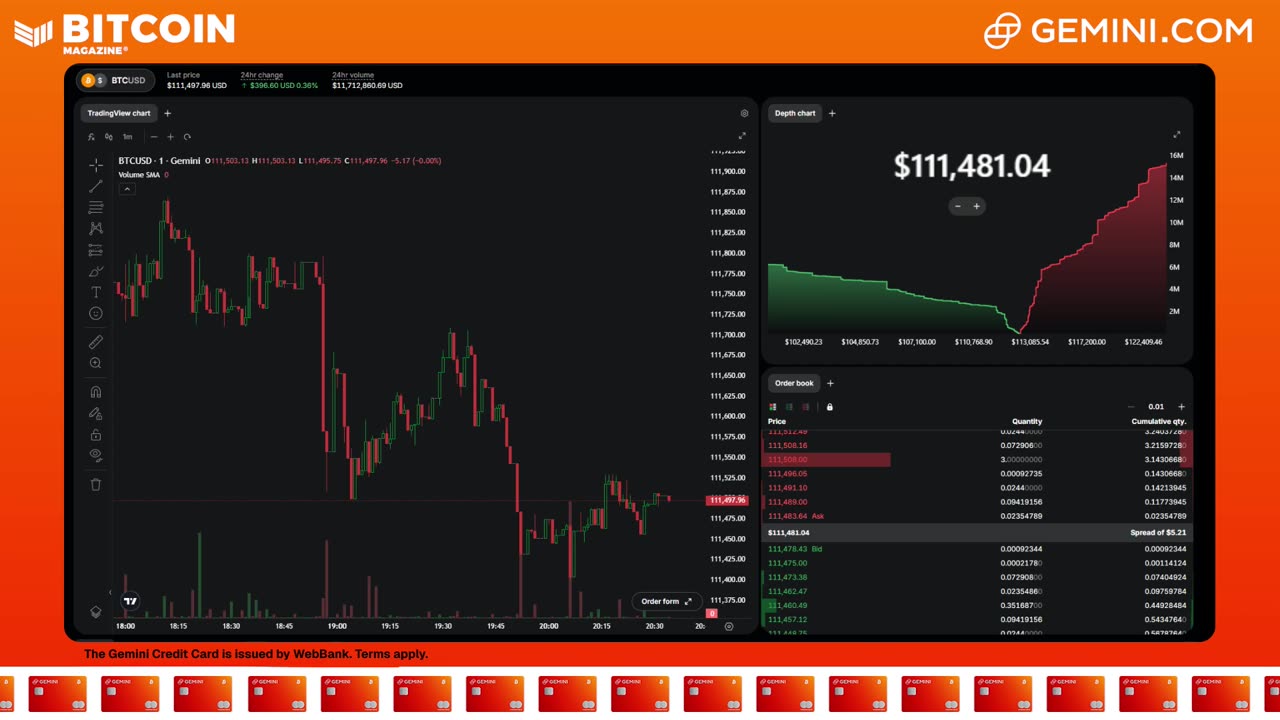
Task: Open the Gemini.com logo link
Action: [x=1118, y=30]
